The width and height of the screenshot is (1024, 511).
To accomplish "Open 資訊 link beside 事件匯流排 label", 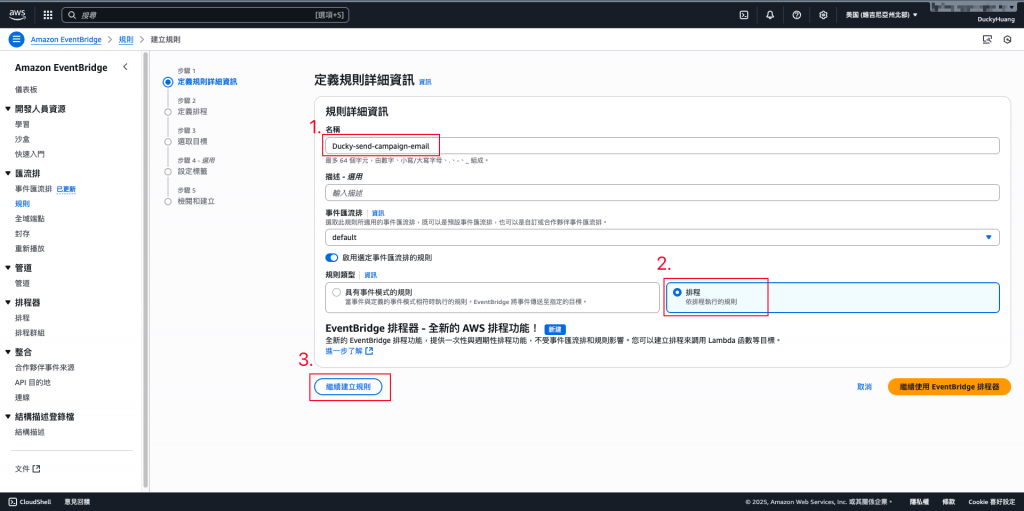I will (x=378, y=213).
